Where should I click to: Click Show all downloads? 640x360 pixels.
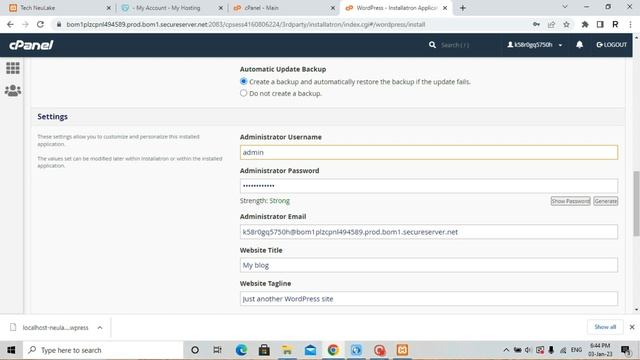point(605,327)
